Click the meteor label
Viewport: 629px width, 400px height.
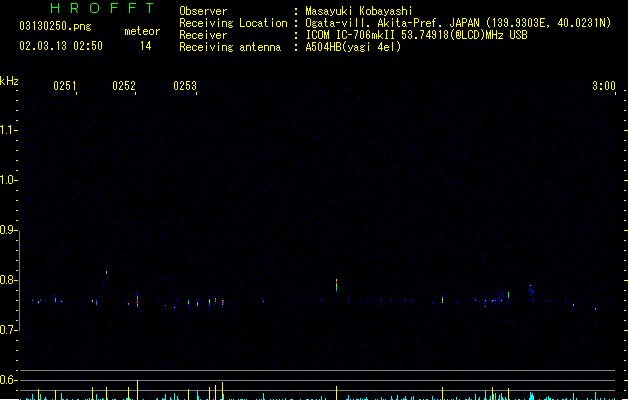click(x=142, y=31)
